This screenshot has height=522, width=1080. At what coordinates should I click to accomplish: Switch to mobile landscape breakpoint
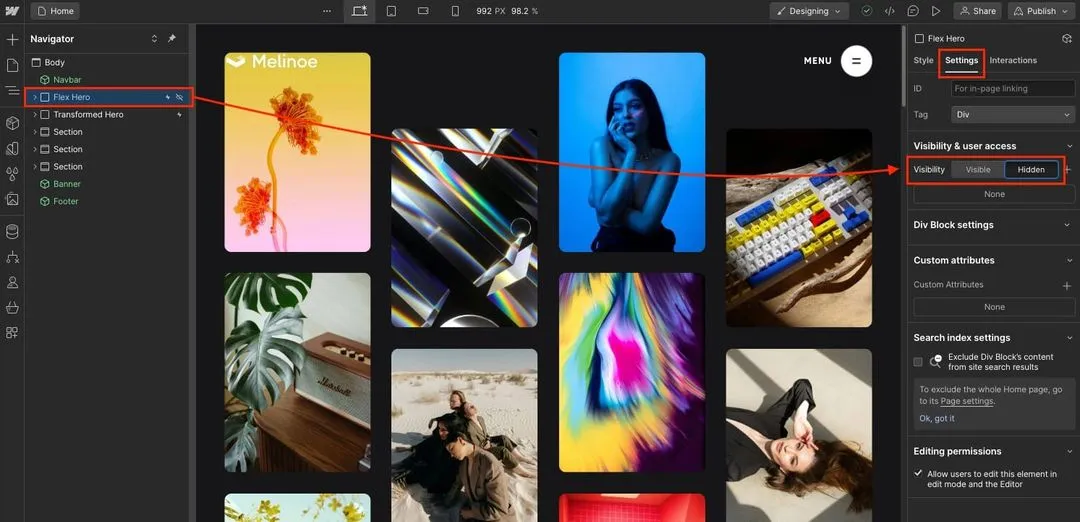click(423, 11)
